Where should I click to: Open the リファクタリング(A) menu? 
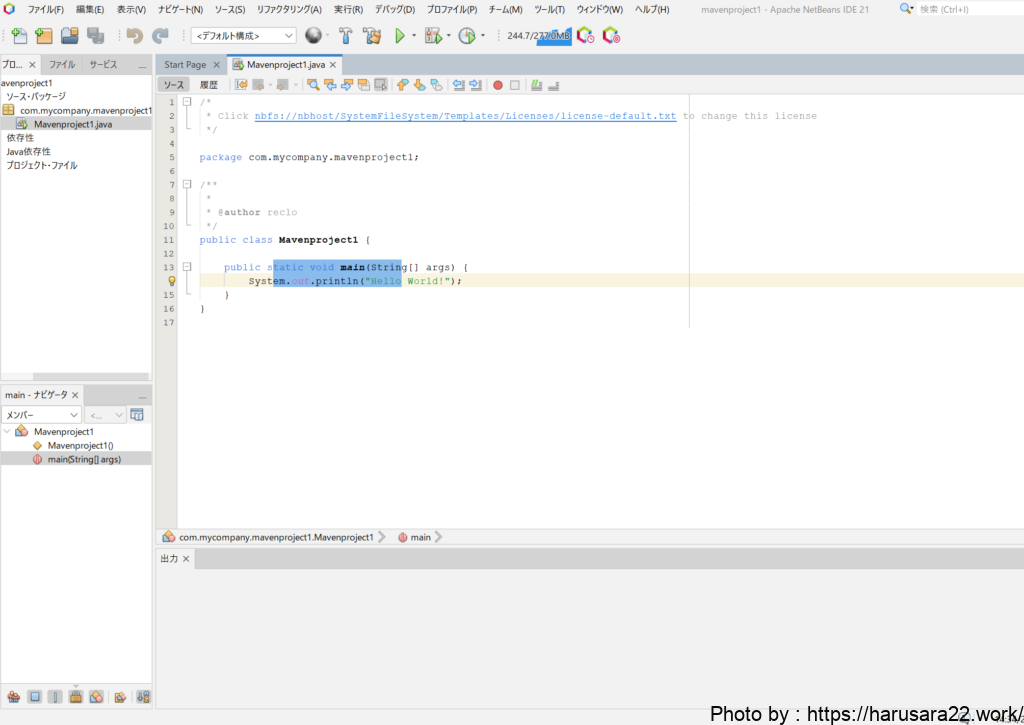pyautogui.click(x=289, y=9)
